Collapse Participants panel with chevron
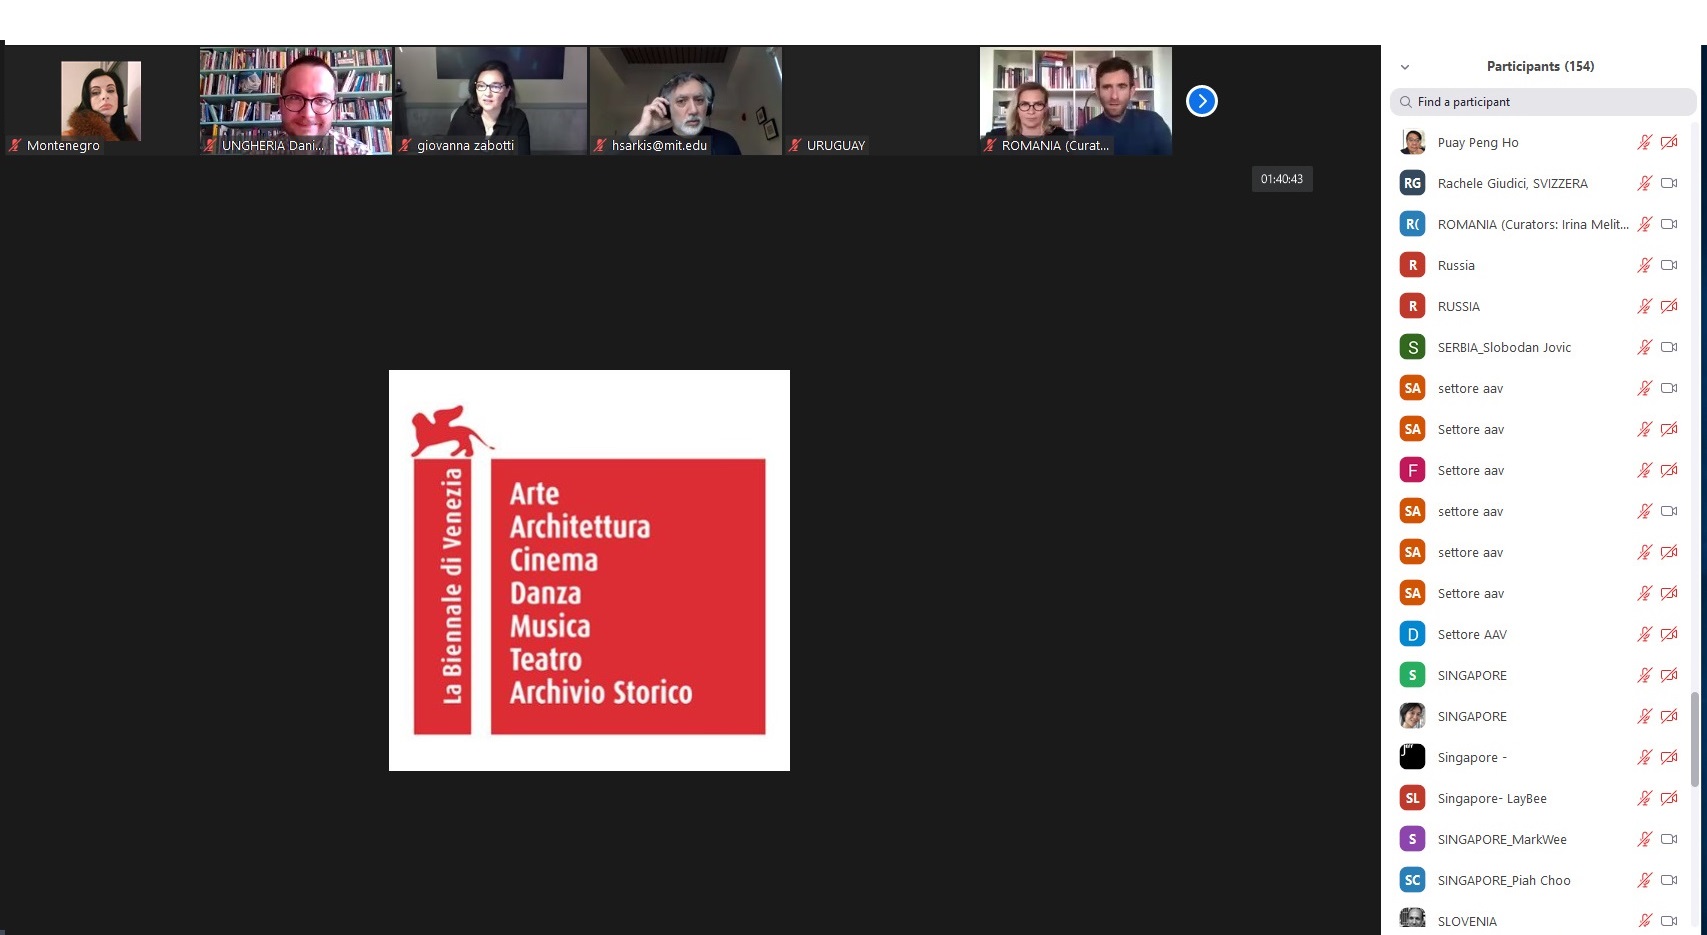 pyautogui.click(x=1405, y=67)
